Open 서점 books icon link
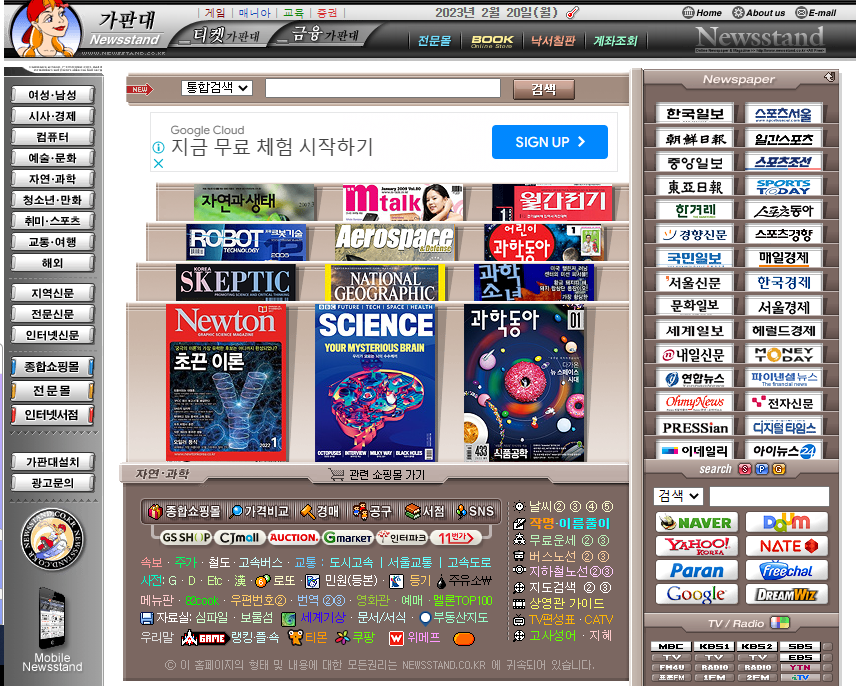 [x=413, y=511]
